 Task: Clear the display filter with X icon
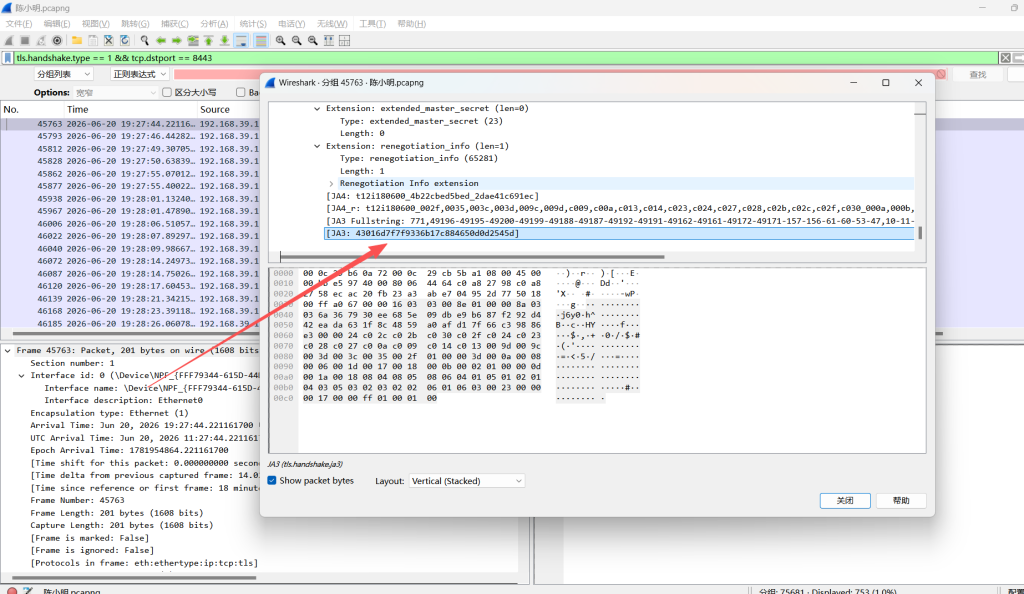click(1006, 58)
